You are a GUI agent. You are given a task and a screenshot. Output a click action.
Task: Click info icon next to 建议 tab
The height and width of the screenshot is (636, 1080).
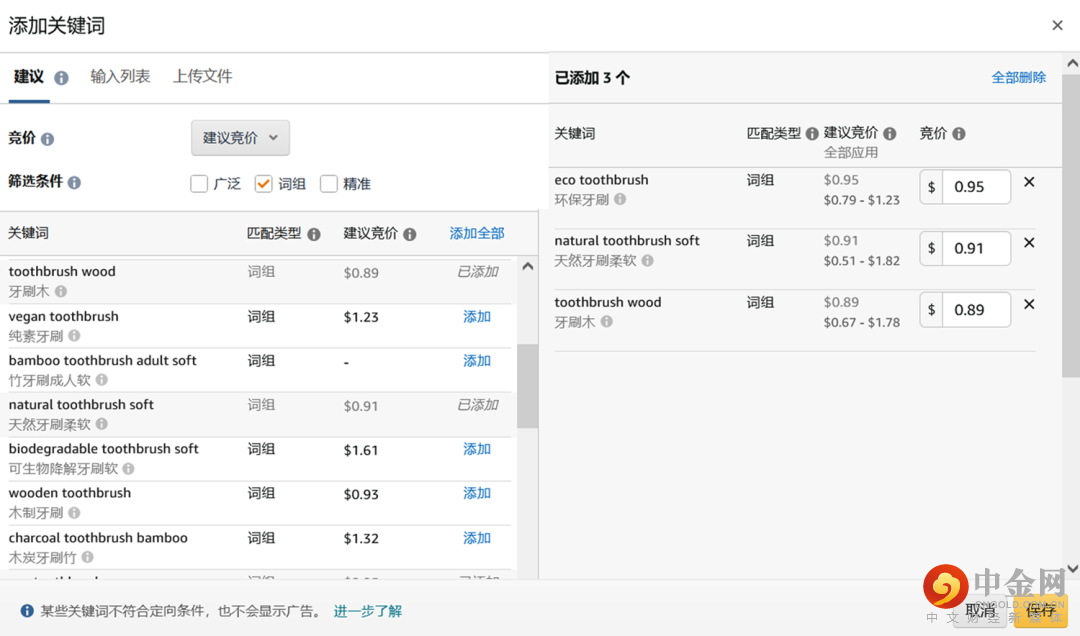point(61,78)
